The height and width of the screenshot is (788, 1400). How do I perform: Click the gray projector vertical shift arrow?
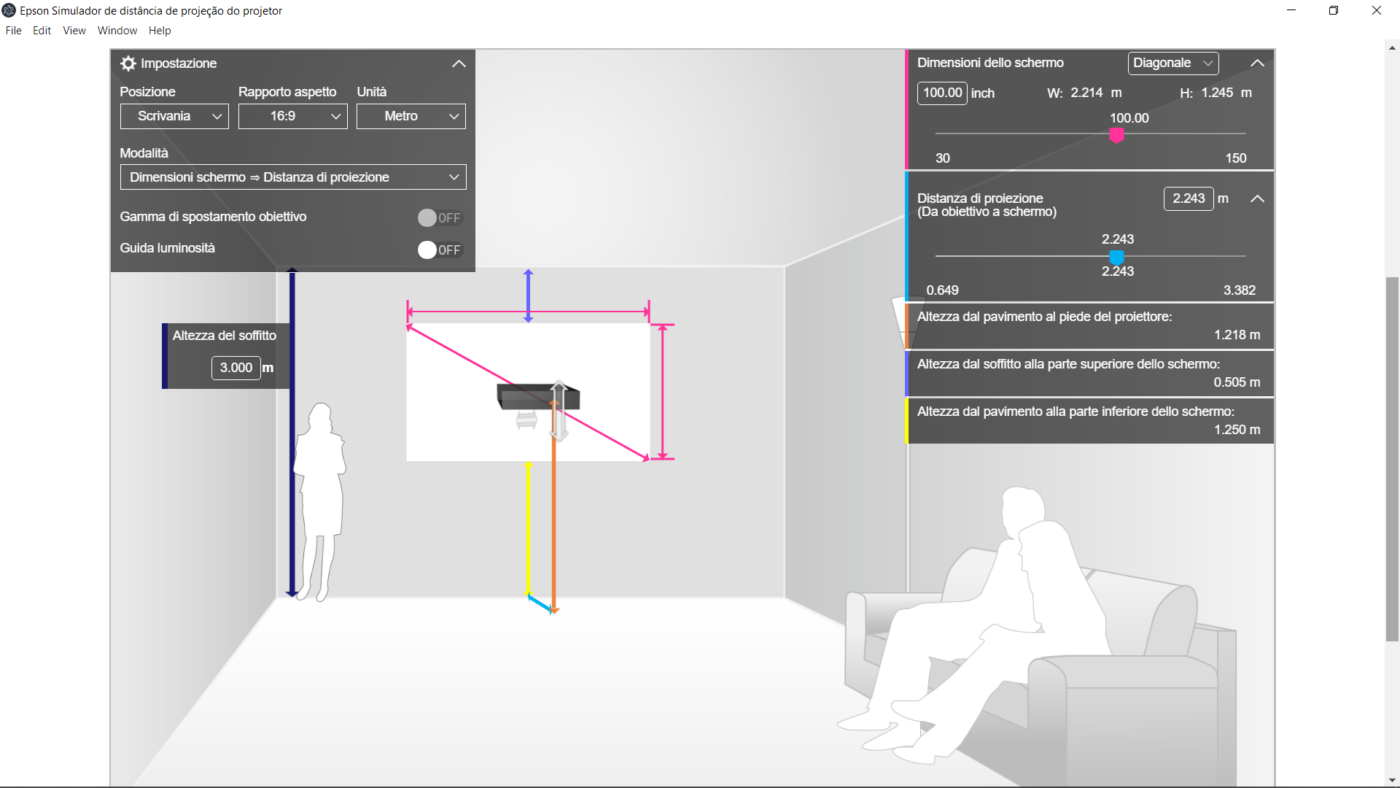coord(560,411)
